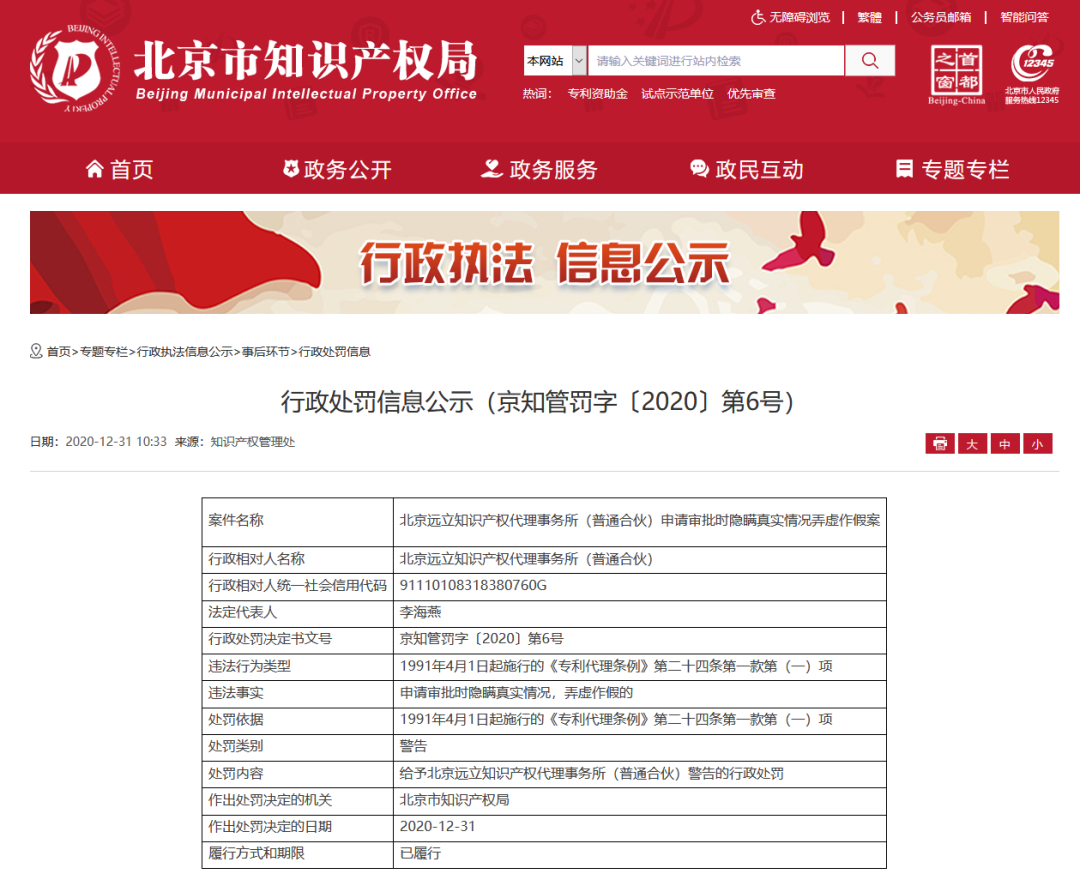Click breadcrumb link 行政处罚信息
This screenshot has height=892, width=1080.
click(334, 352)
